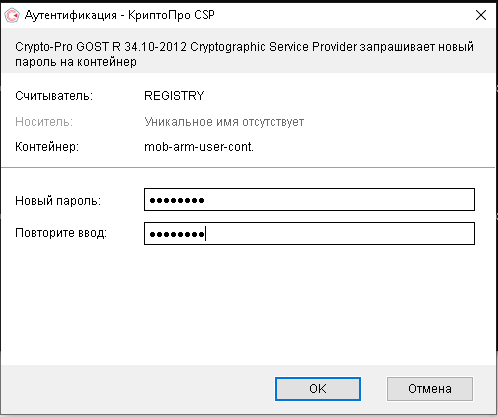Click the gray footer area left of OK
The height and width of the screenshot is (417, 498).
tap(137, 389)
